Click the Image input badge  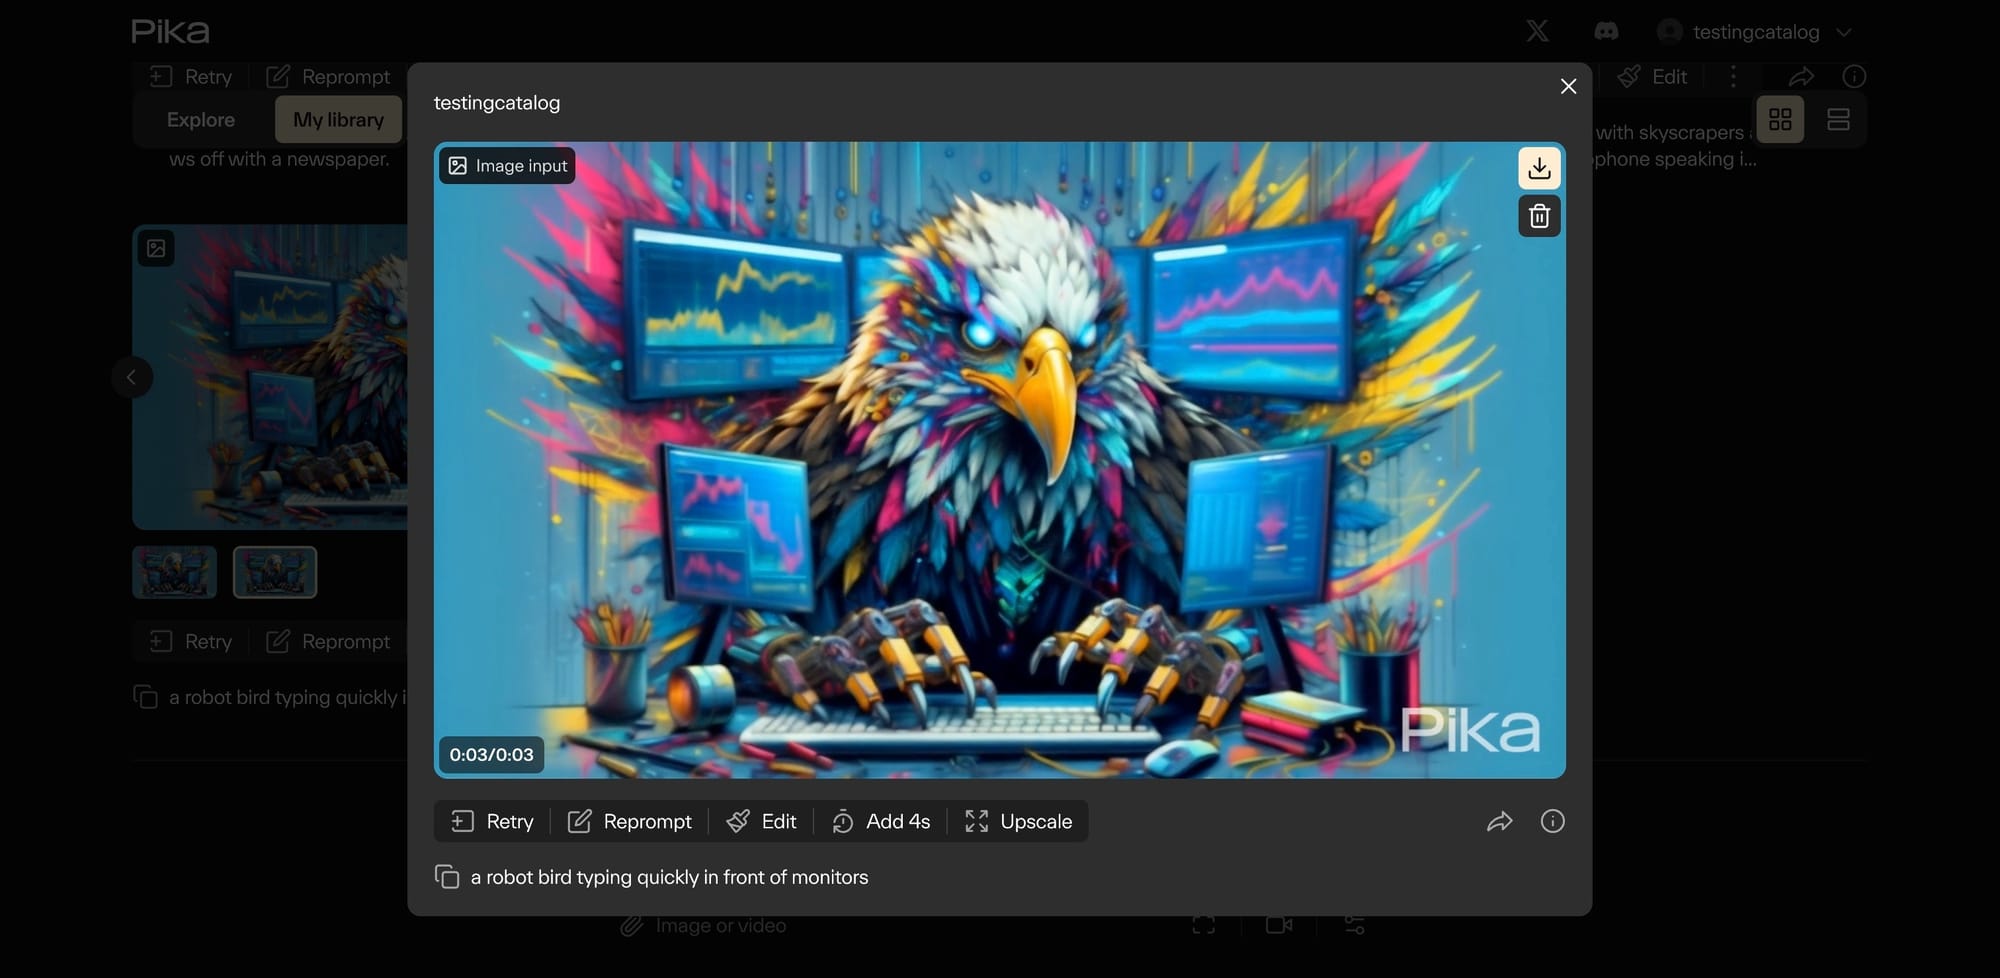(x=507, y=166)
